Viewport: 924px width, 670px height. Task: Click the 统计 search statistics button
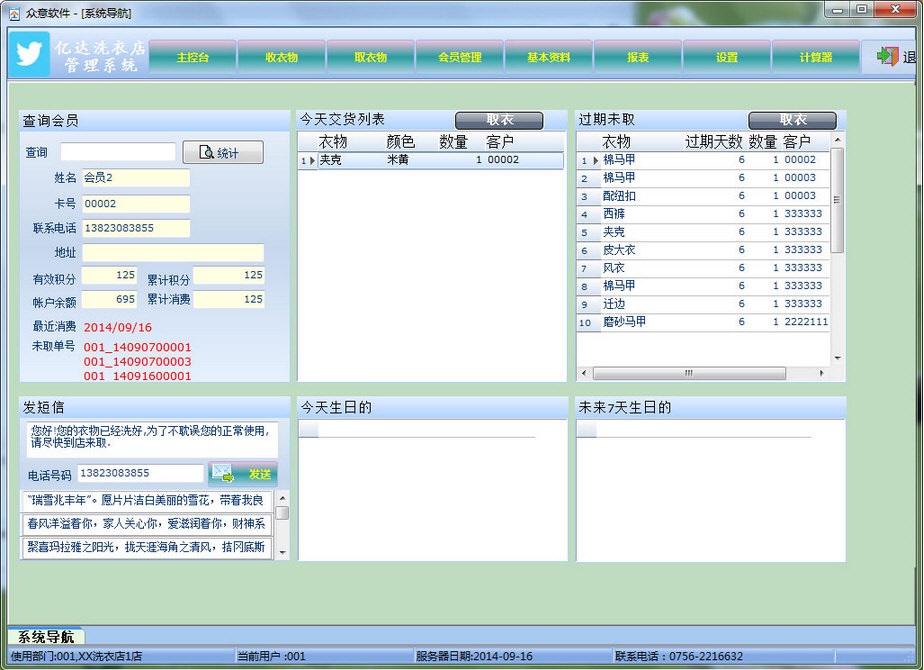[223, 152]
